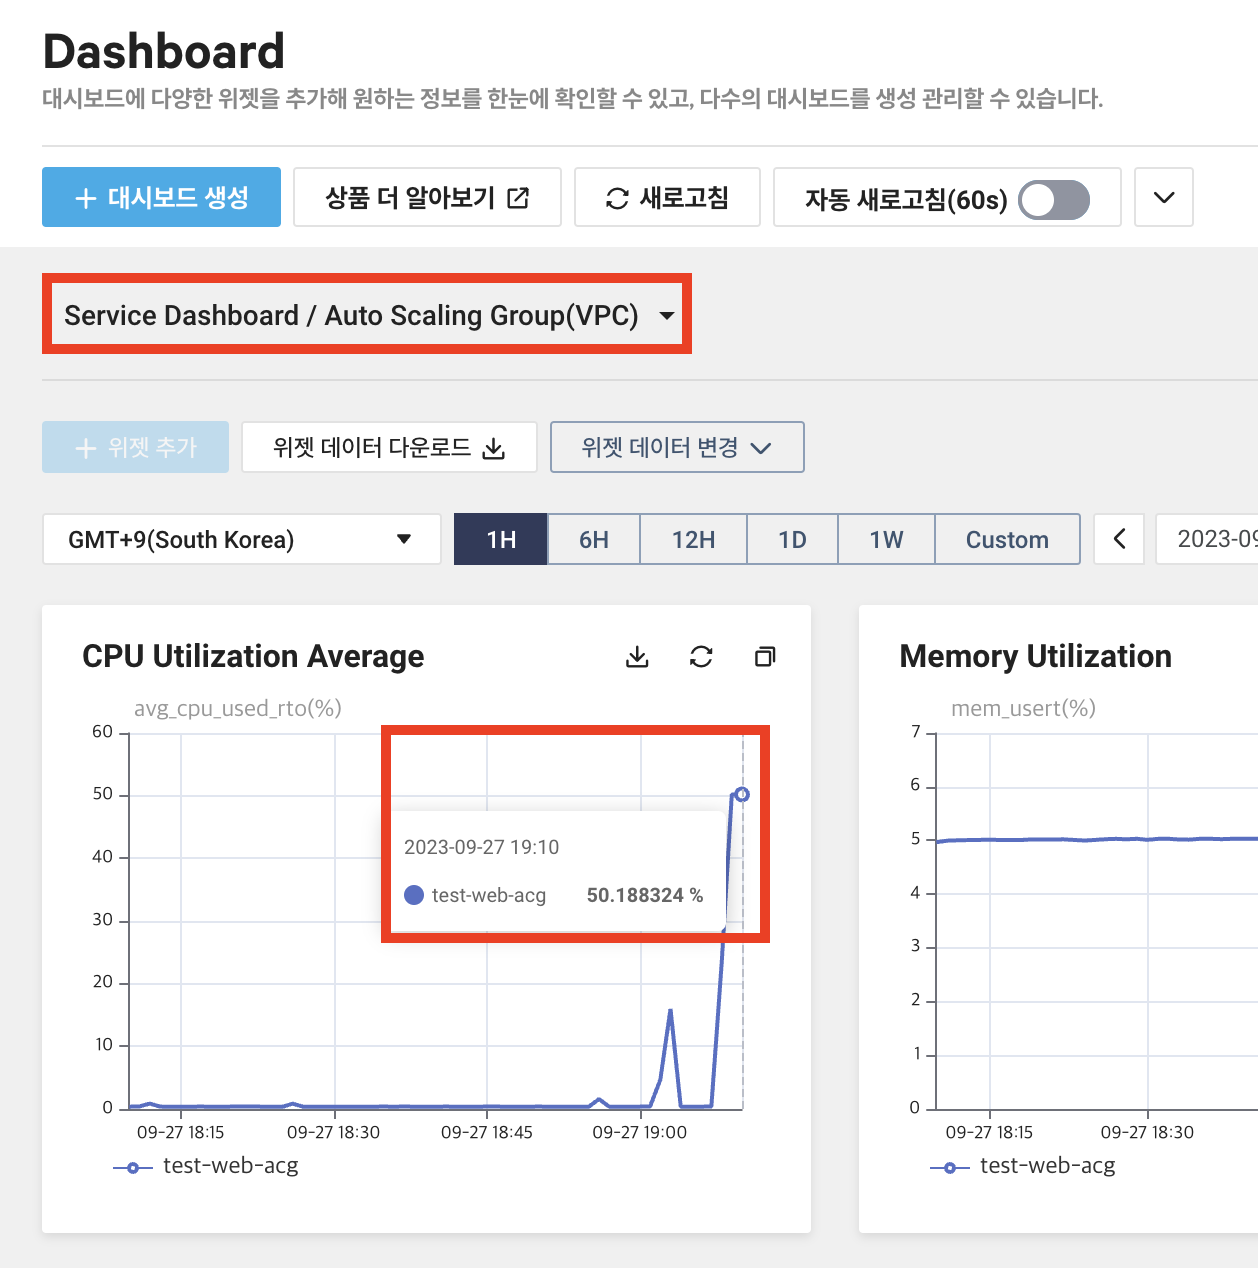The image size is (1258, 1268).
Task: Click mem_usert(%) axis label
Action: (1023, 708)
